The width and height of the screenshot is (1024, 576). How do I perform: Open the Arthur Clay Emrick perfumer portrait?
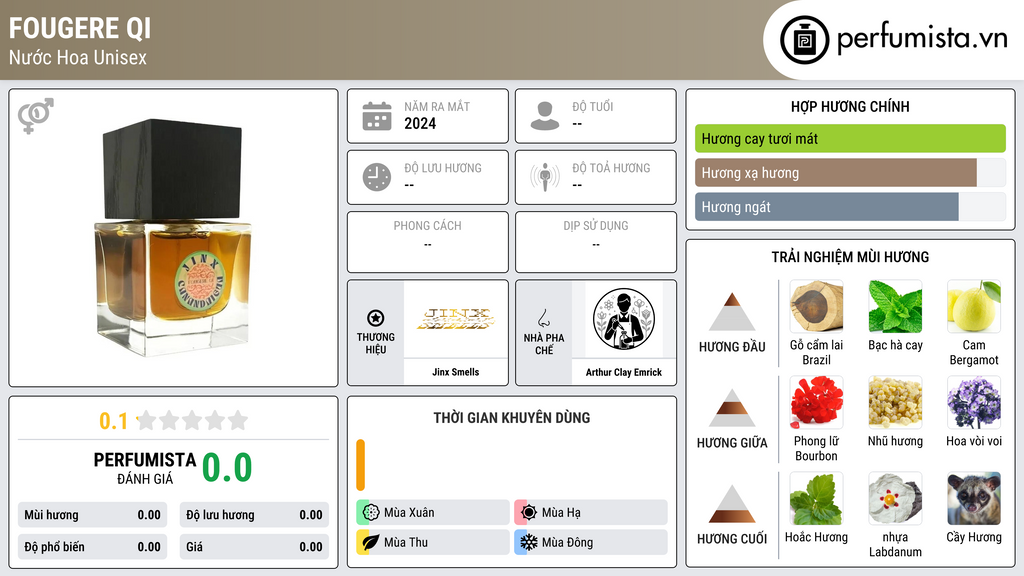[624, 319]
